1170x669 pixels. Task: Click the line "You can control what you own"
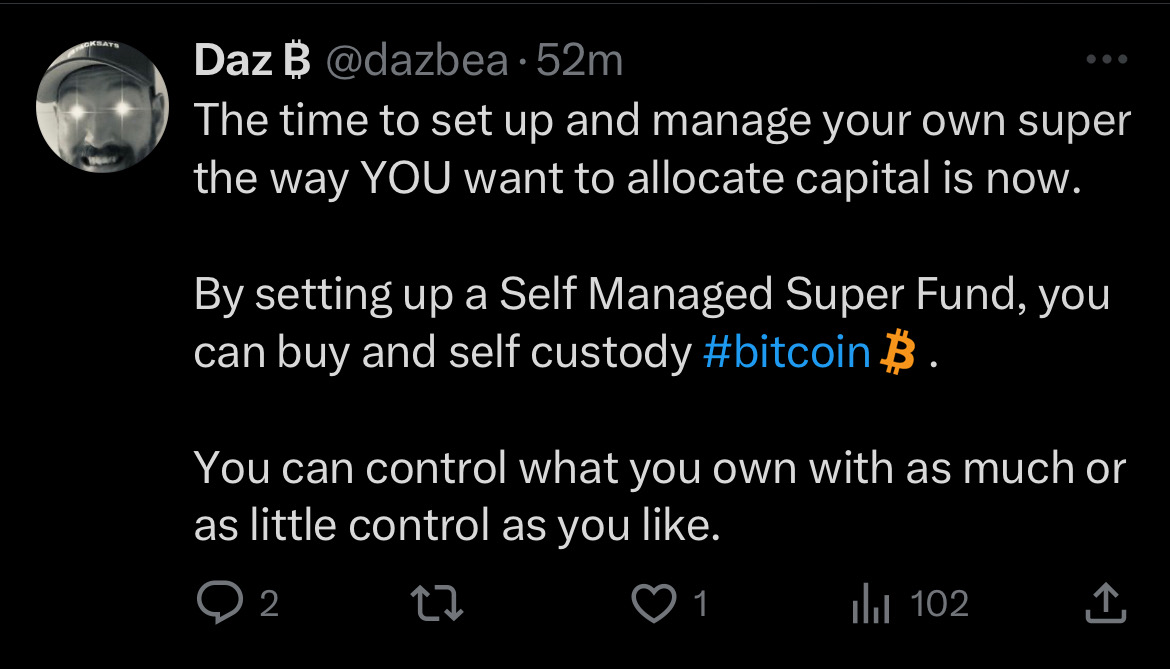tap(660, 468)
